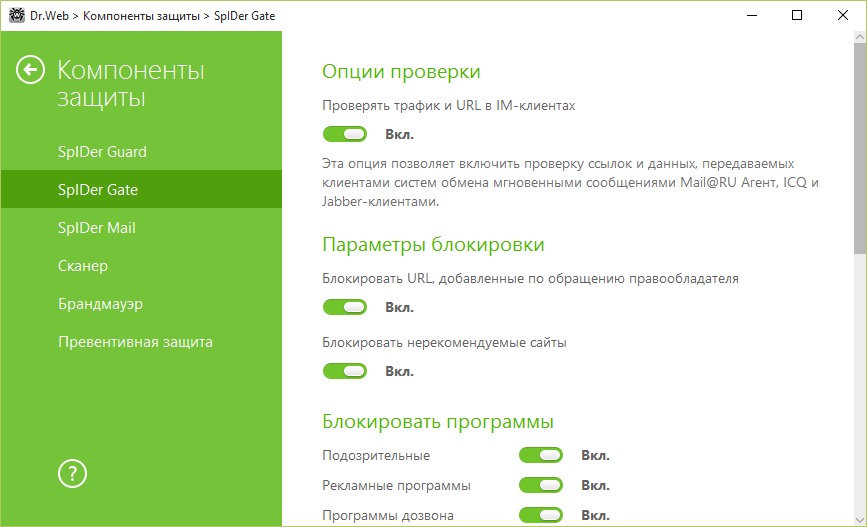Minimize the Dr.Web window
Image resolution: width=867 pixels, height=527 pixels.
pos(751,15)
